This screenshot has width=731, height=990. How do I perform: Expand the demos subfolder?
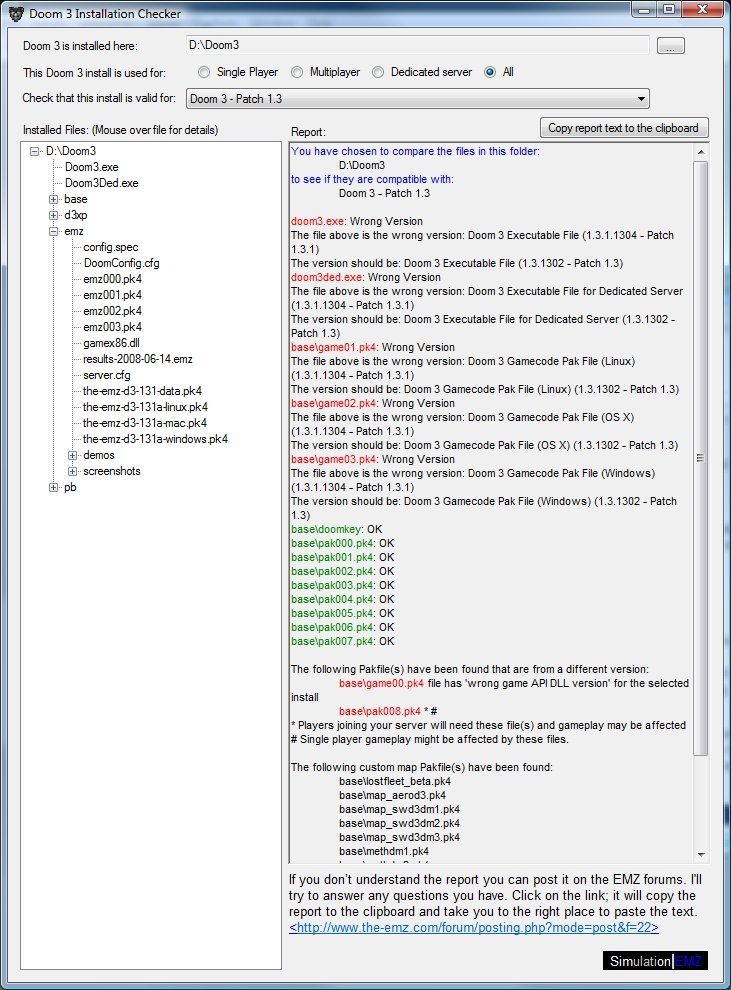[x=73, y=456]
